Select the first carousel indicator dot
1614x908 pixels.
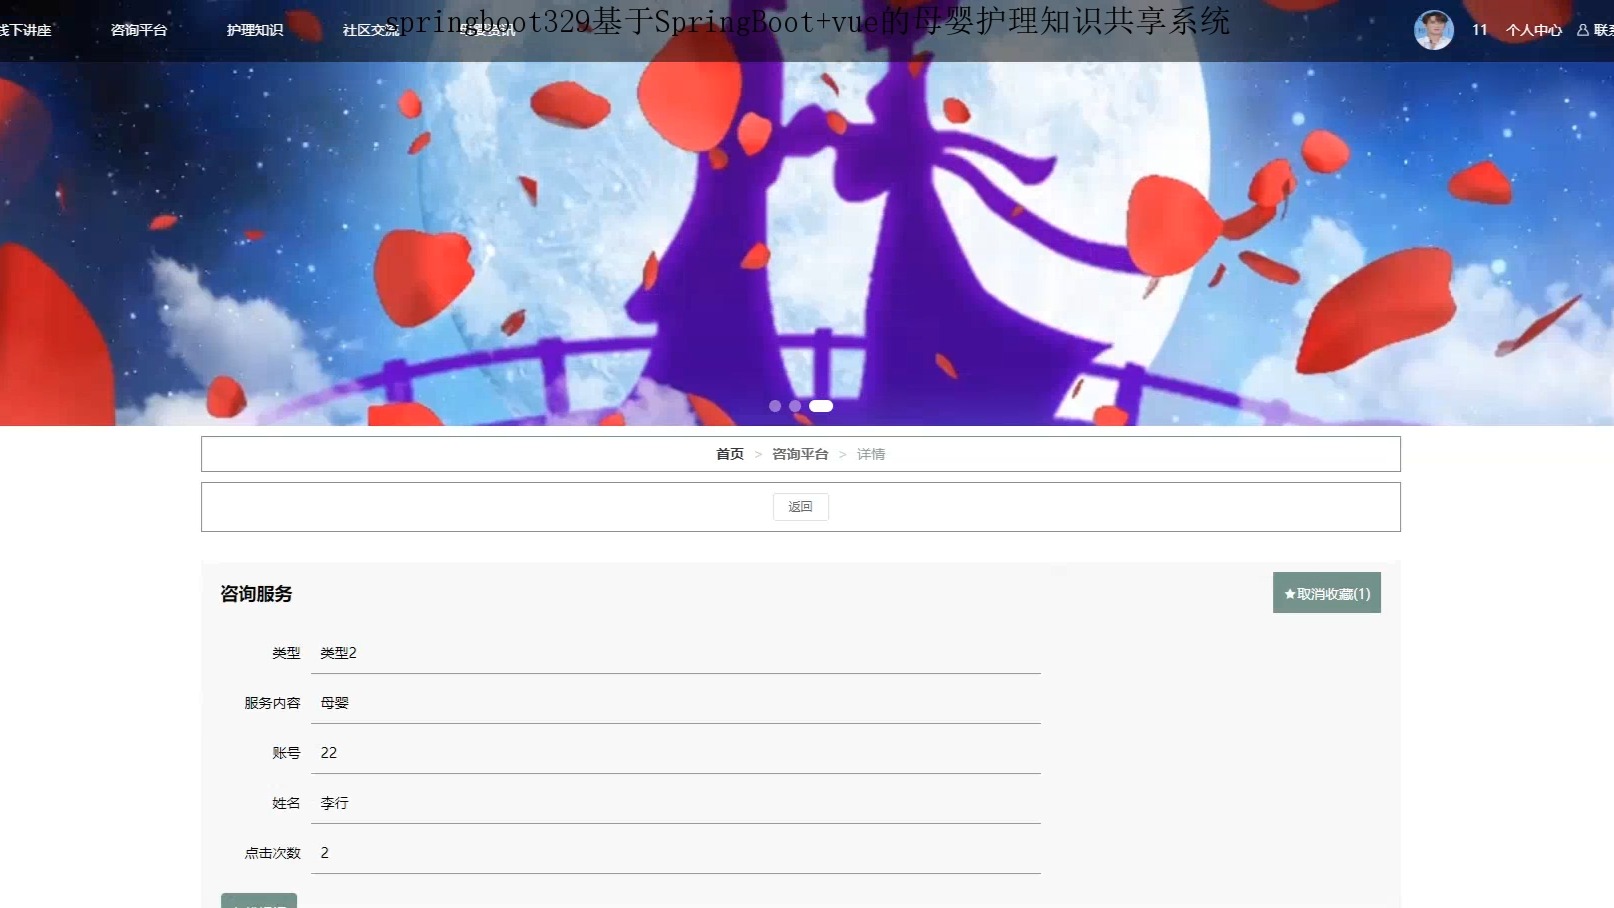[x=775, y=406]
